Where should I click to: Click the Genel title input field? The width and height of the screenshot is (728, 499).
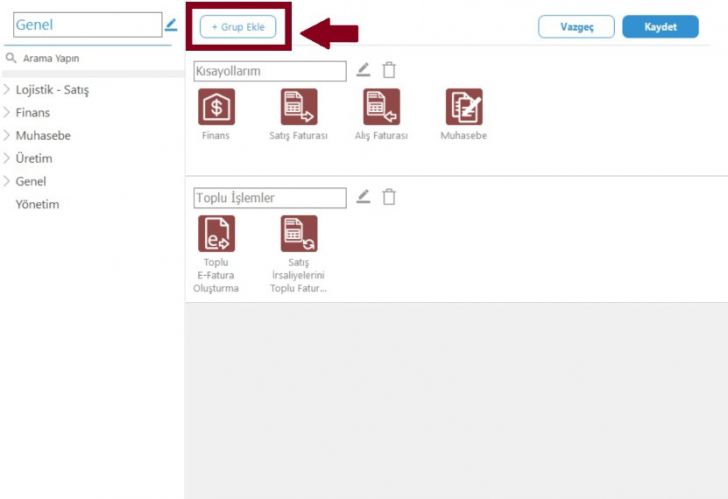(x=88, y=25)
